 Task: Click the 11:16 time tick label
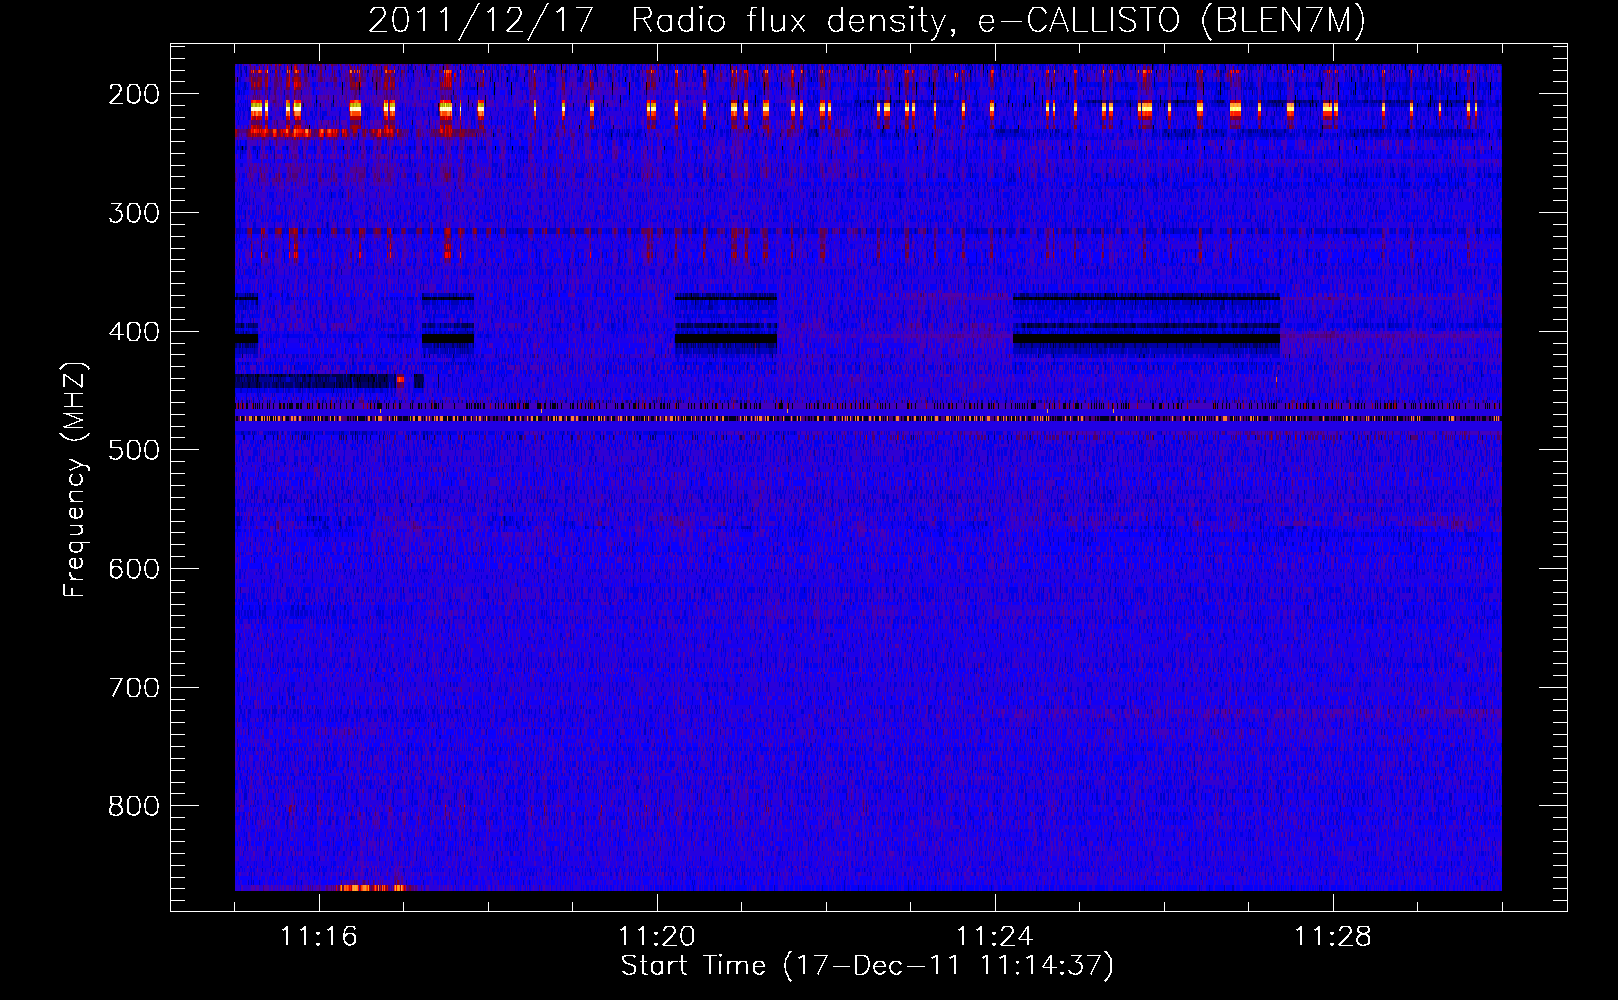point(319,937)
